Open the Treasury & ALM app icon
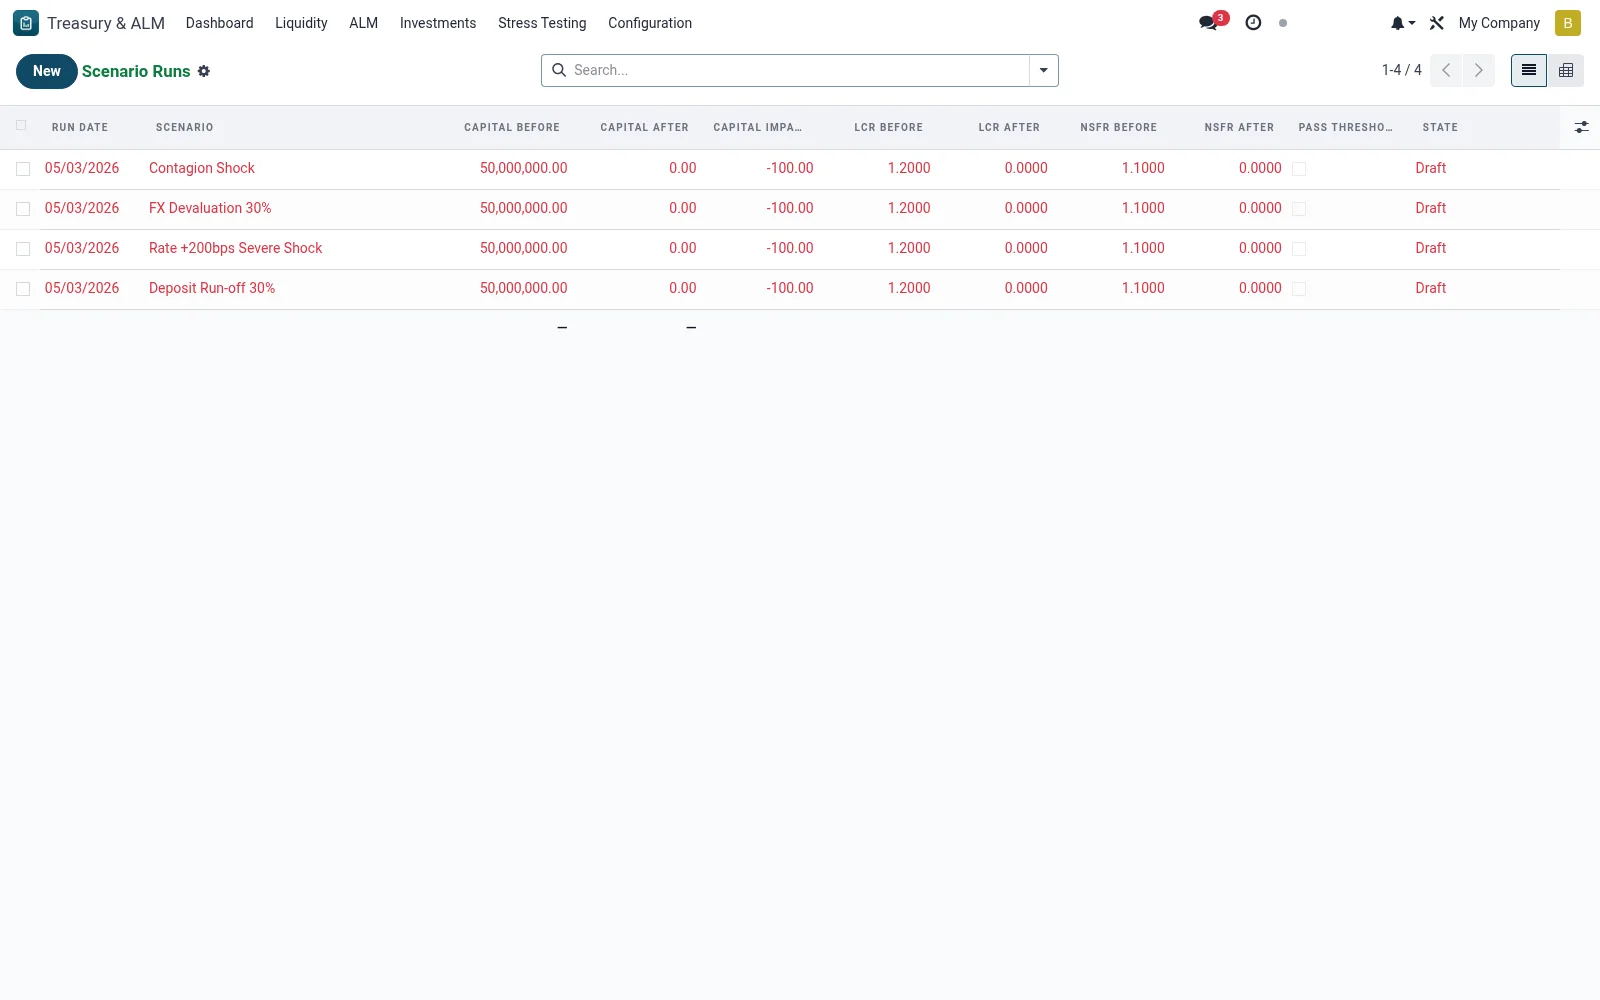This screenshot has width=1600, height=1000. click(x=26, y=23)
